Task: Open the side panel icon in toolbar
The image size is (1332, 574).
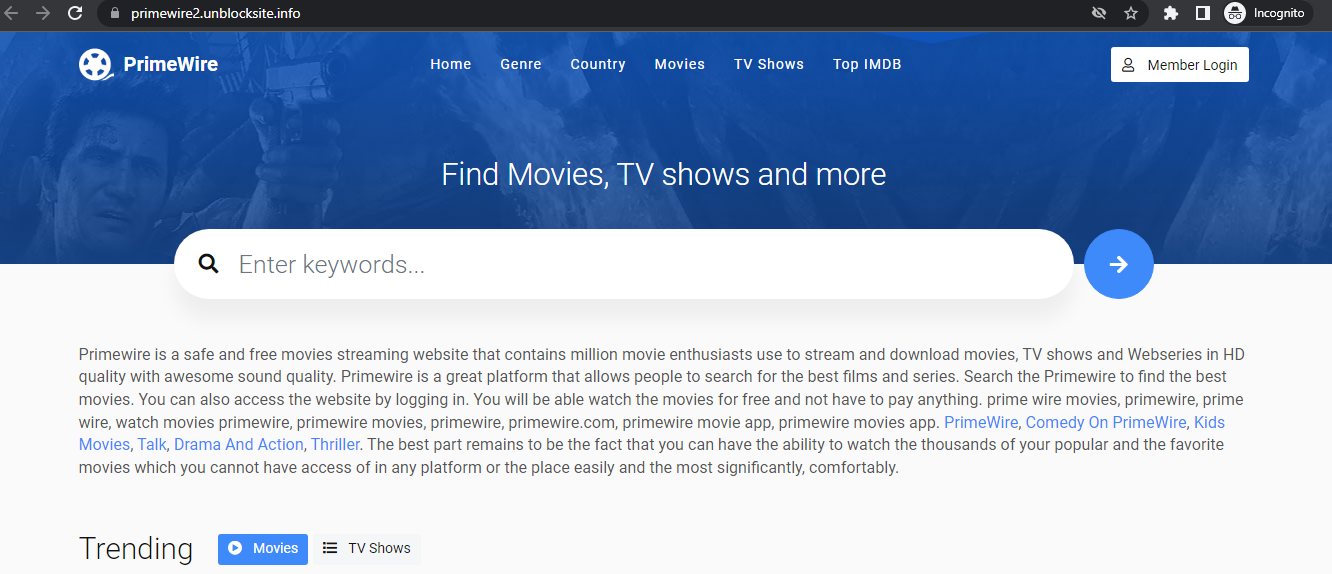Action: 1203,13
